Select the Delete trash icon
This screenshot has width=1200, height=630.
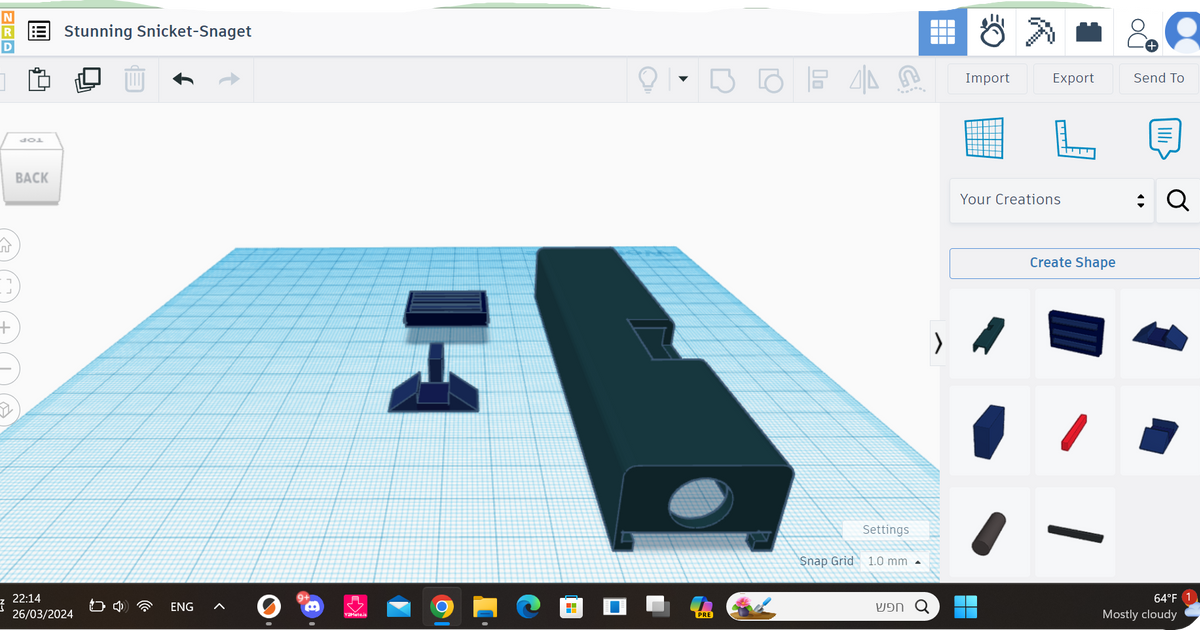pos(135,79)
